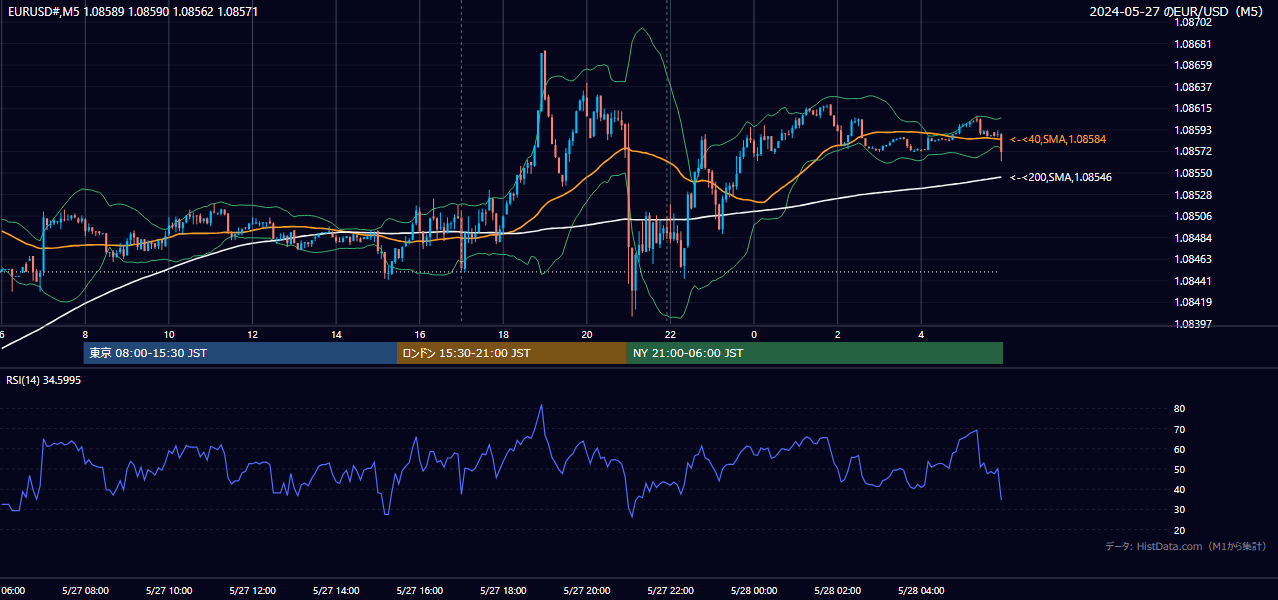Click price axis value 1.08419
Viewport: 1278px width, 600px height.
click(x=1192, y=302)
